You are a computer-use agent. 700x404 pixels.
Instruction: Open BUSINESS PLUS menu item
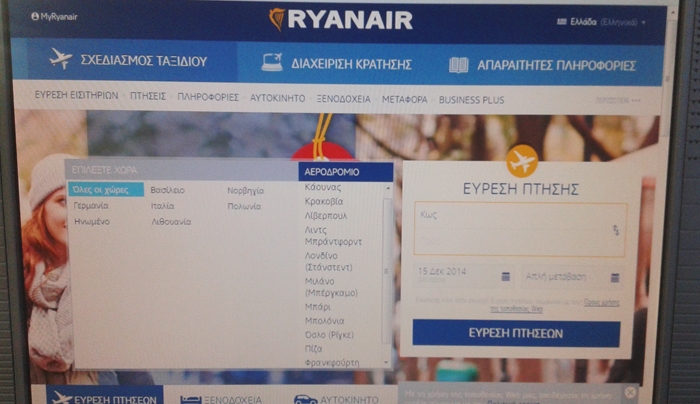pos(471,100)
